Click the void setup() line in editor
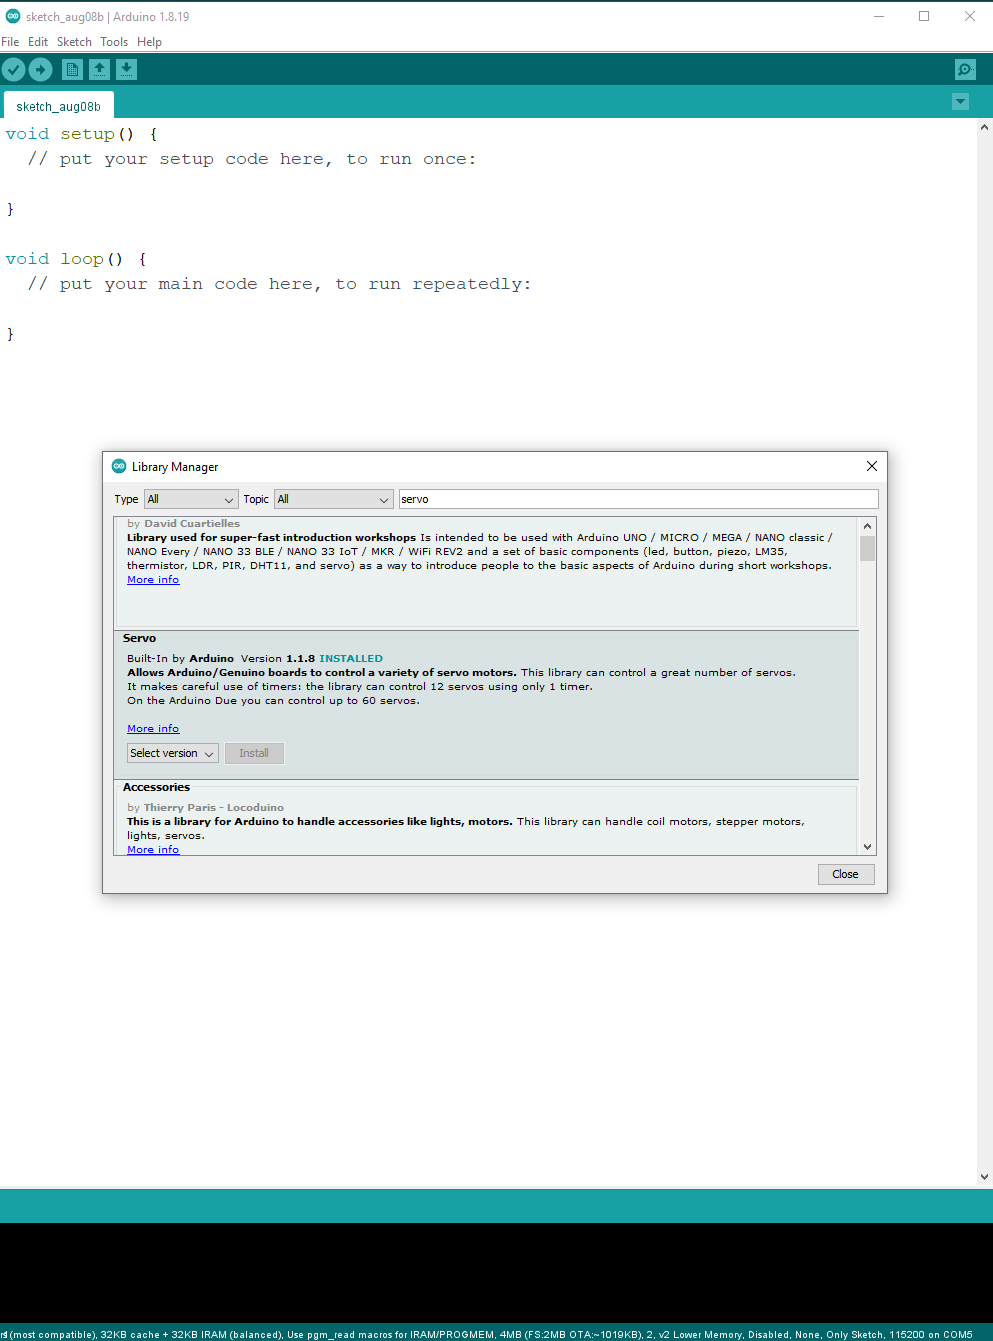 coord(82,134)
